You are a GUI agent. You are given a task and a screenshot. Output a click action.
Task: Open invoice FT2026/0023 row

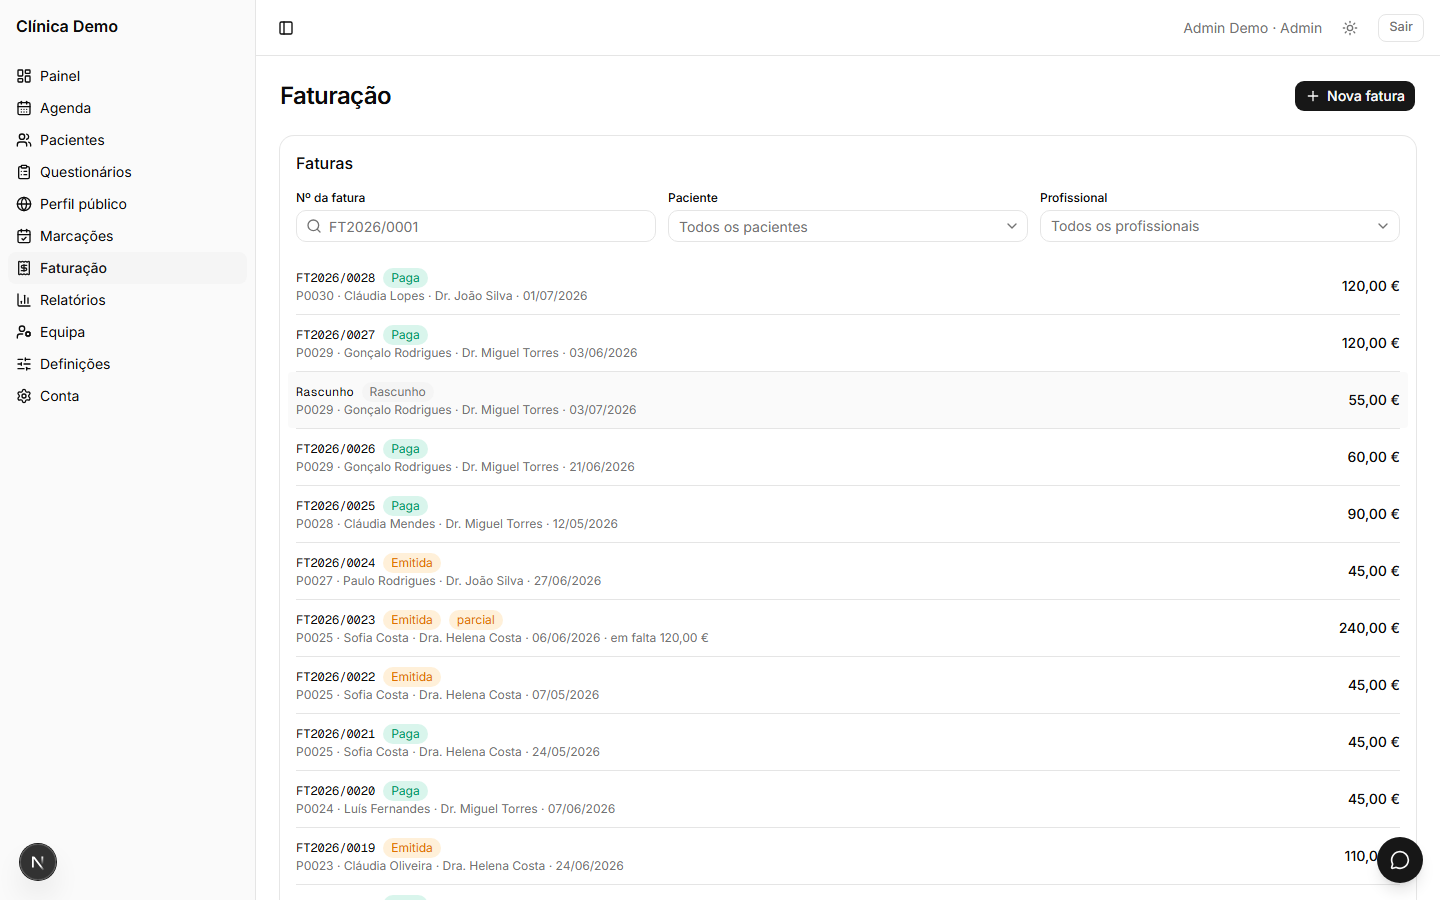[x=848, y=628]
